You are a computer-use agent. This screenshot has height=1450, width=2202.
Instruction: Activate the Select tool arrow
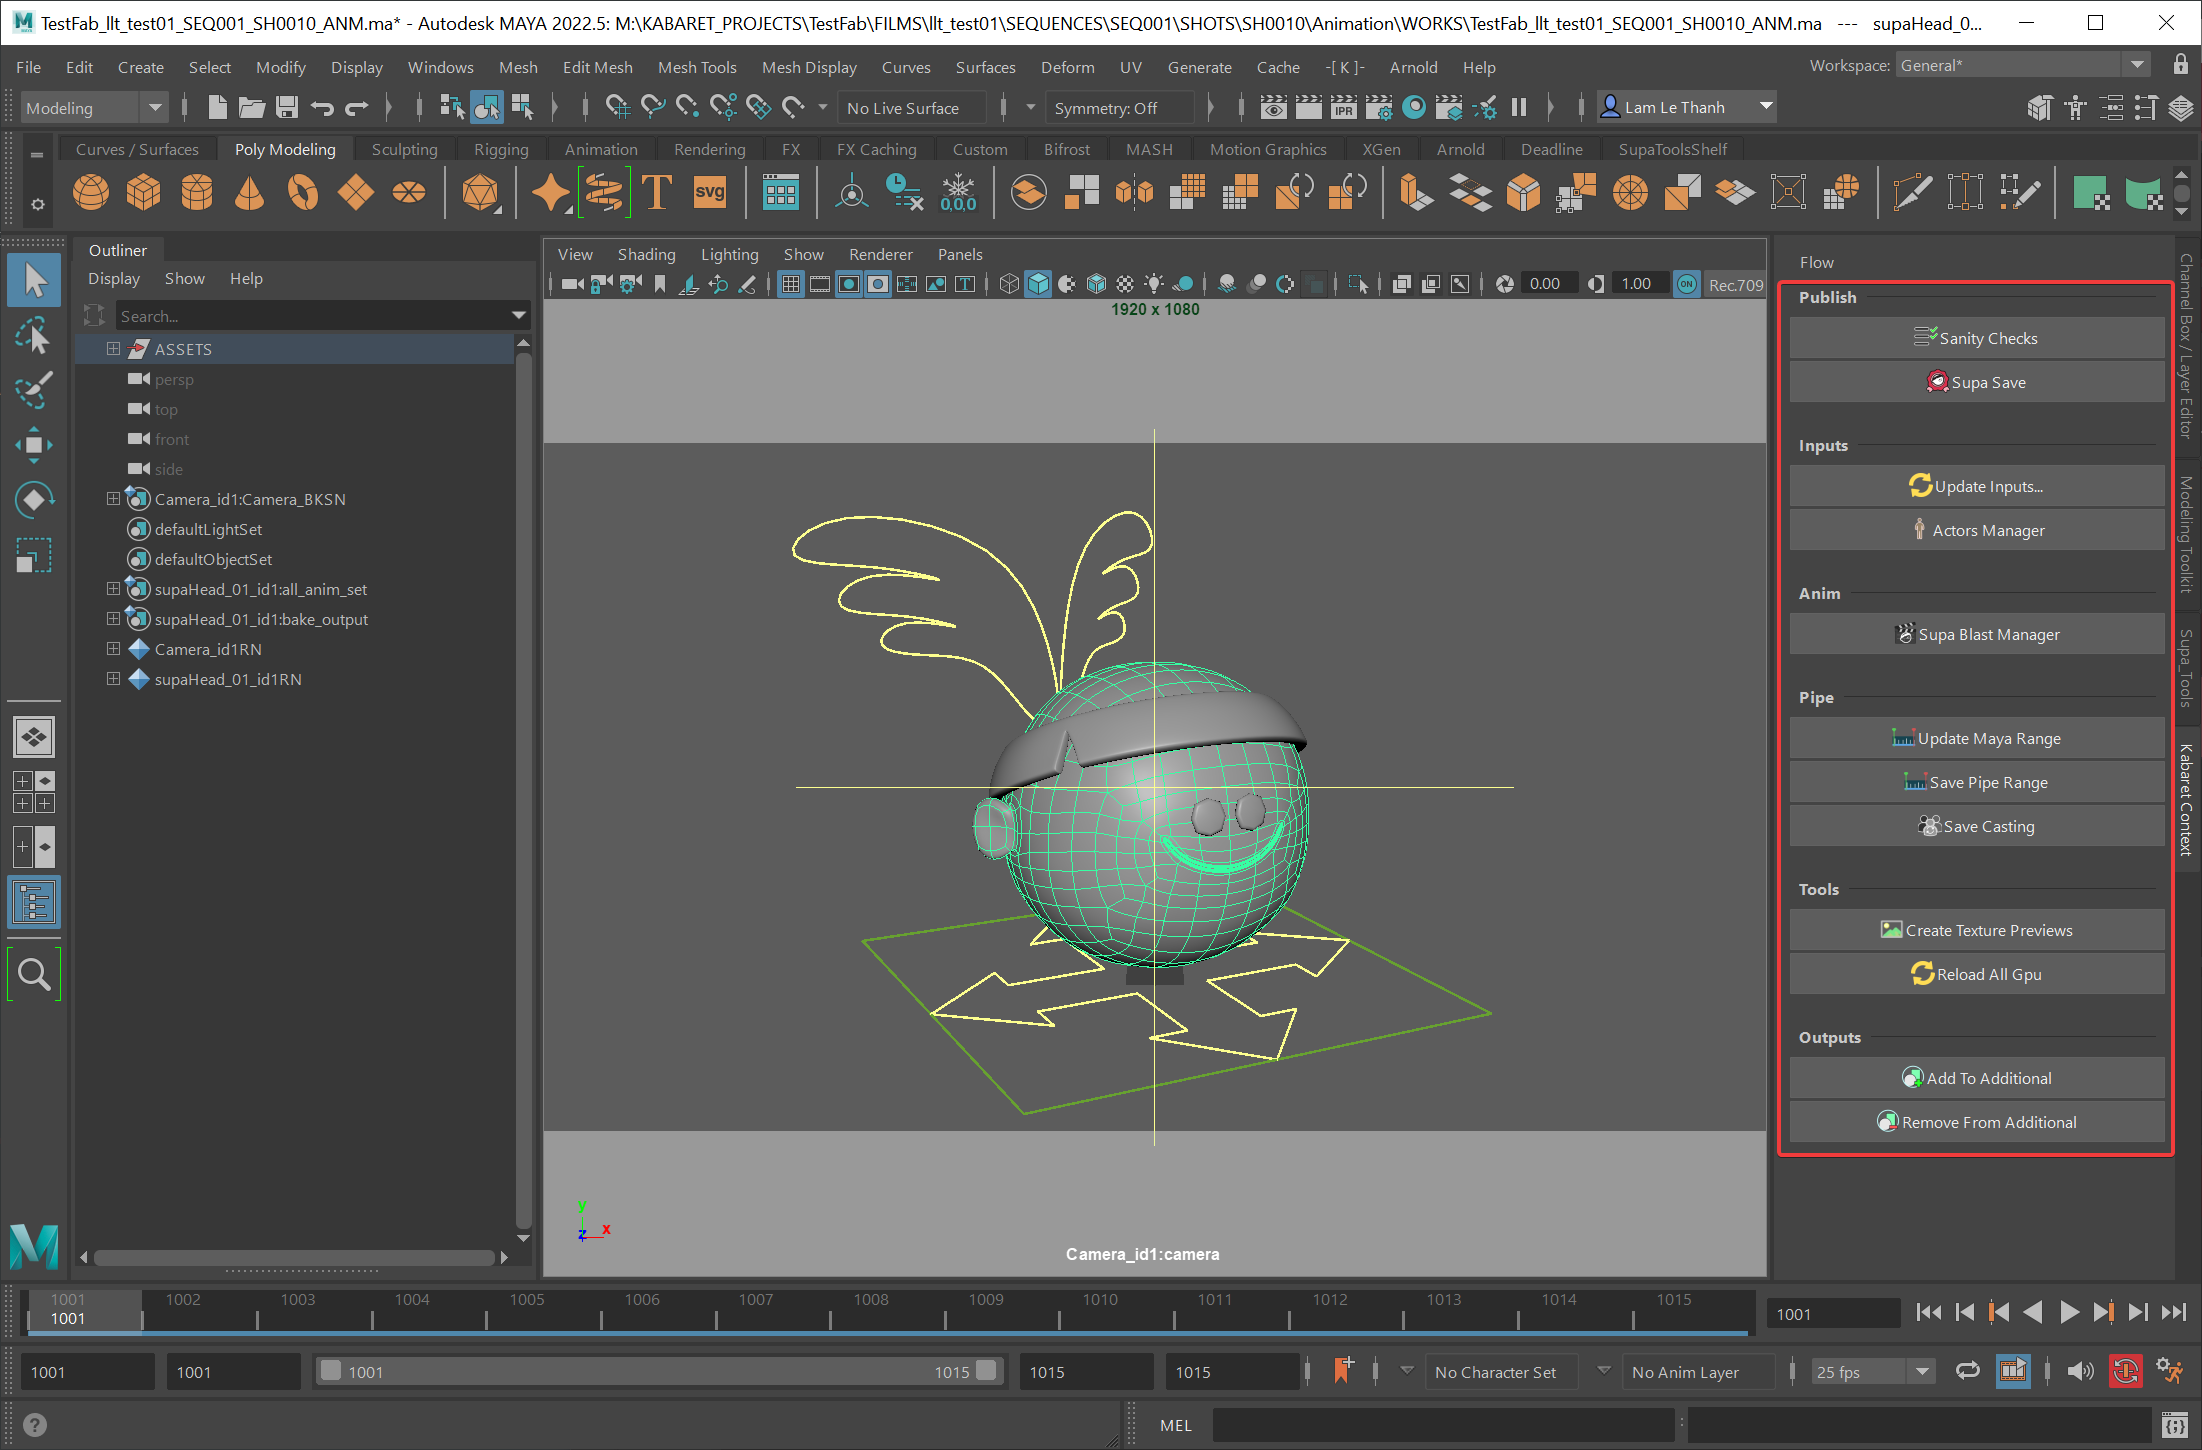pyautogui.click(x=34, y=280)
